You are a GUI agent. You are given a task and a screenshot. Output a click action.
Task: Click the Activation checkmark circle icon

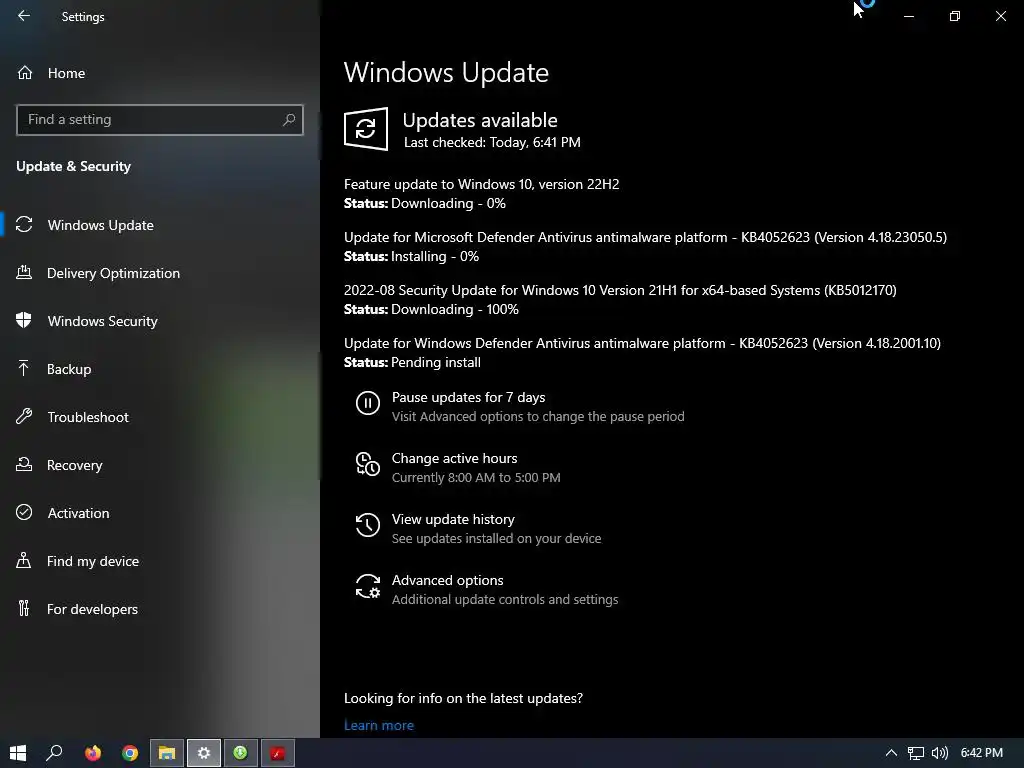[x=24, y=512]
